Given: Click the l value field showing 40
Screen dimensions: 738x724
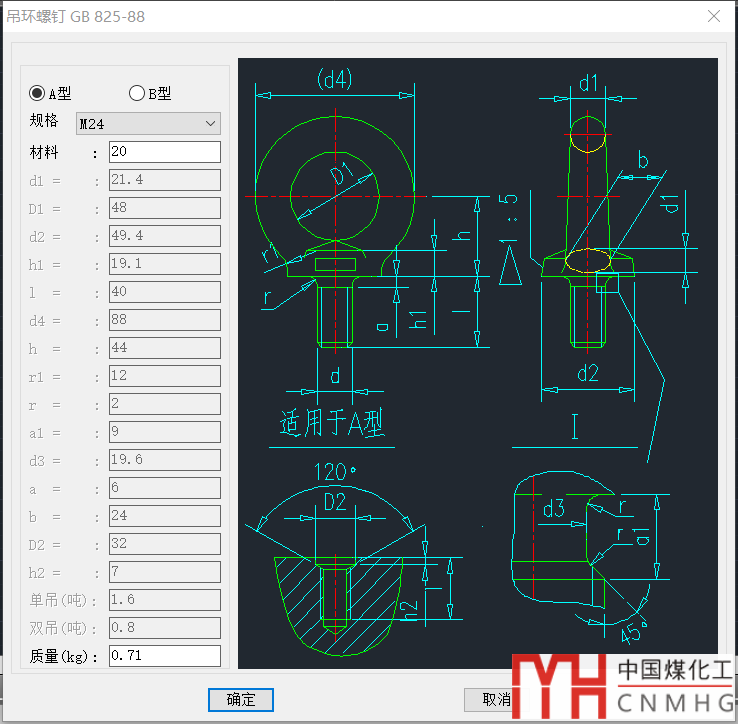Looking at the screenshot, I should tap(165, 292).
